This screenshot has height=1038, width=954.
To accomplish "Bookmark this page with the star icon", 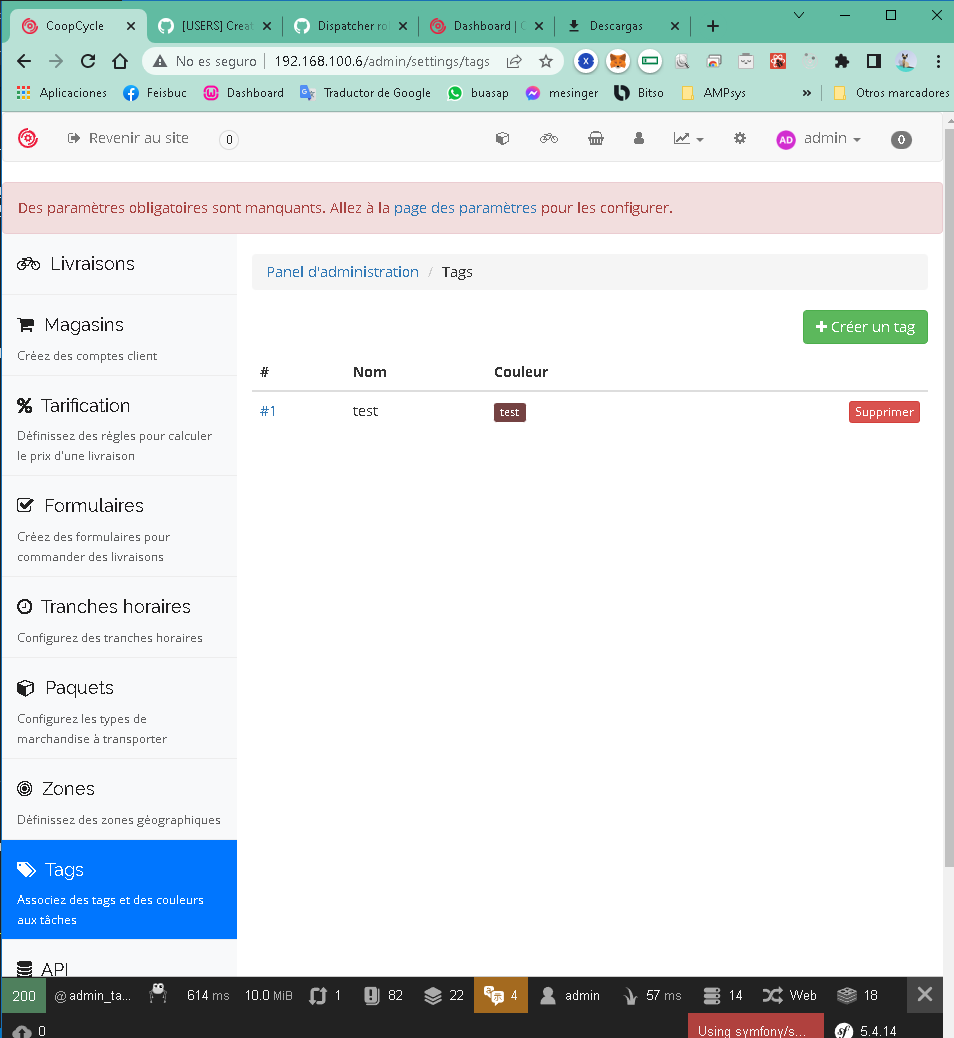I will 546,62.
